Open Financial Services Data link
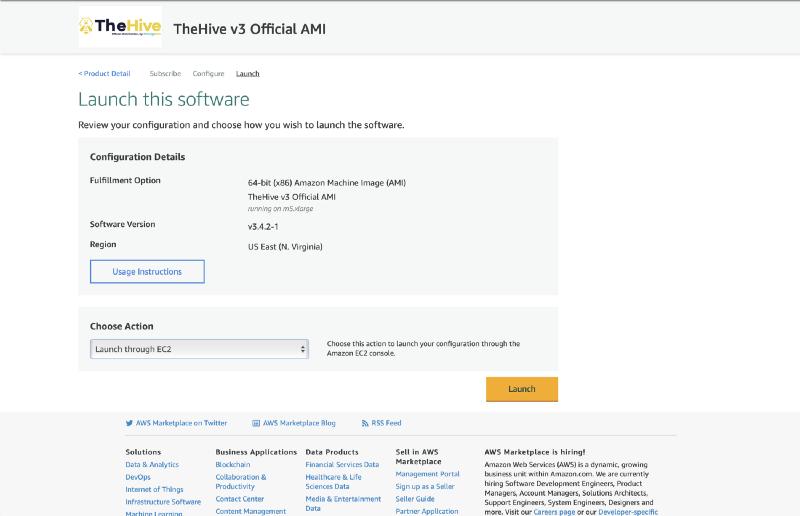 click(x=342, y=465)
